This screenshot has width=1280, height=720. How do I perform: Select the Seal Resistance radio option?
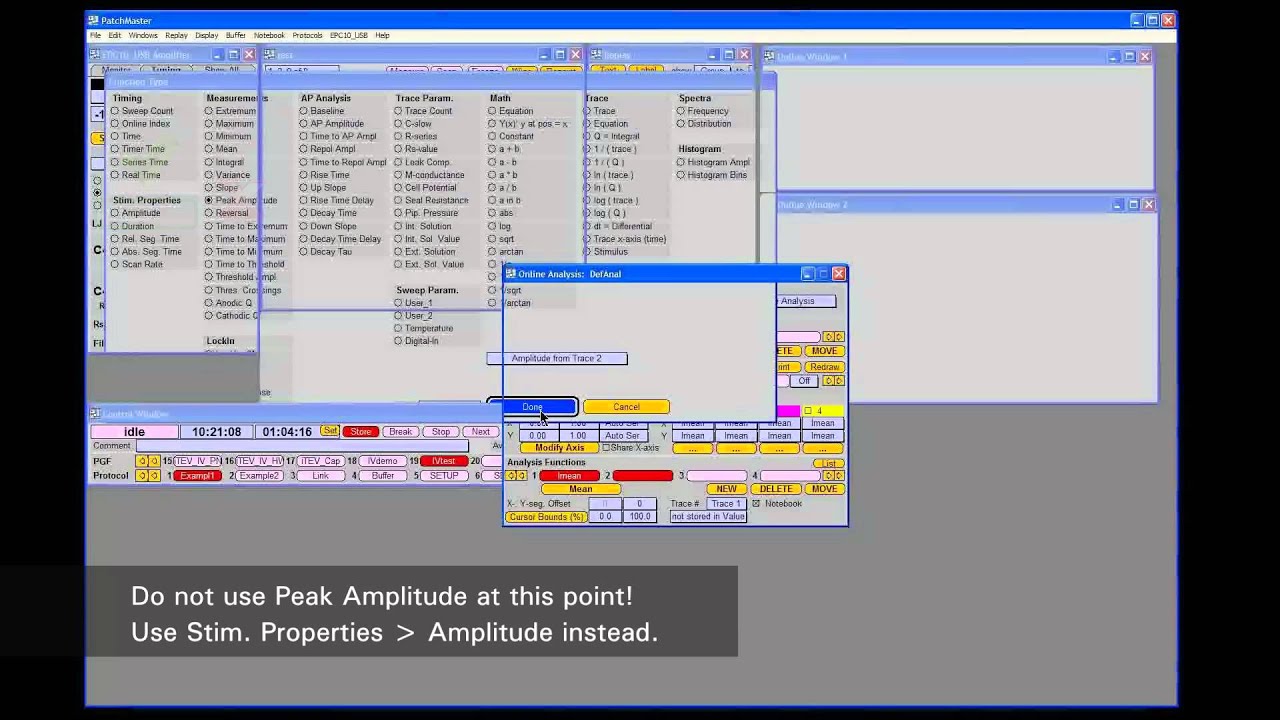(x=398, y=200)
